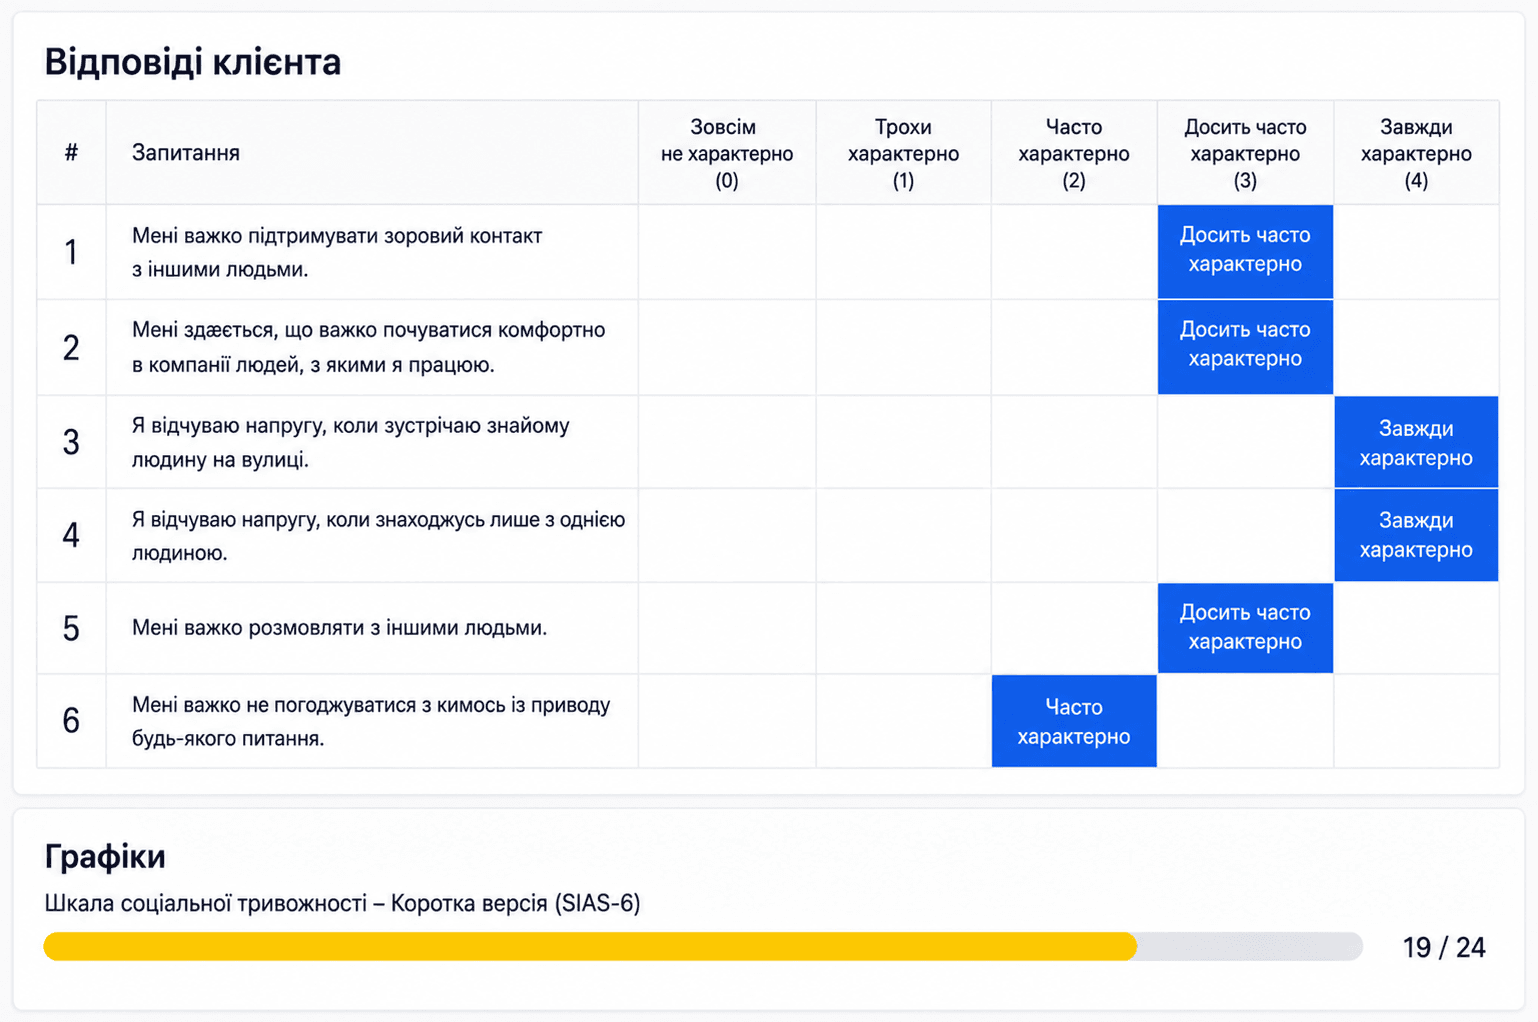This screenshot has width=1538, height=1022.
Task: Click 'Досить часто характерно (3)' column header
Action: [x=1245, y=153]
